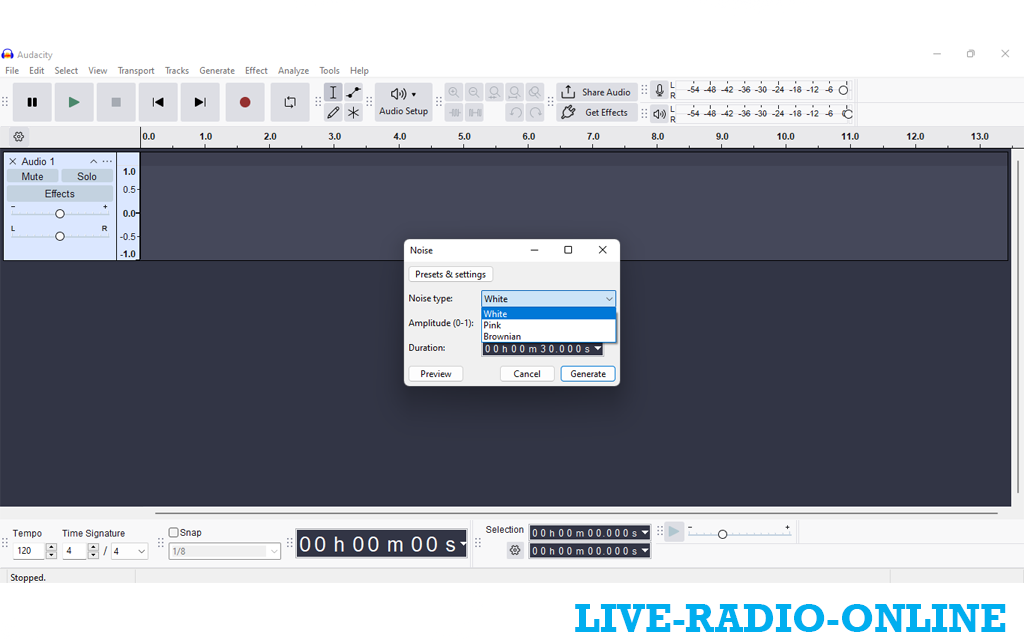Open the Effect menu

(256, 71)
